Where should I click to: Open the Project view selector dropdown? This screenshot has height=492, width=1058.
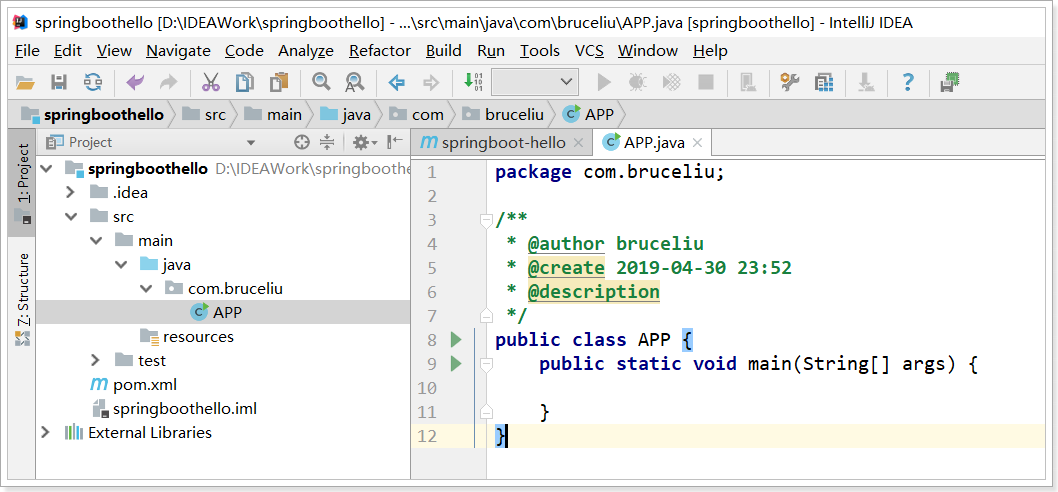click(251, 143)
